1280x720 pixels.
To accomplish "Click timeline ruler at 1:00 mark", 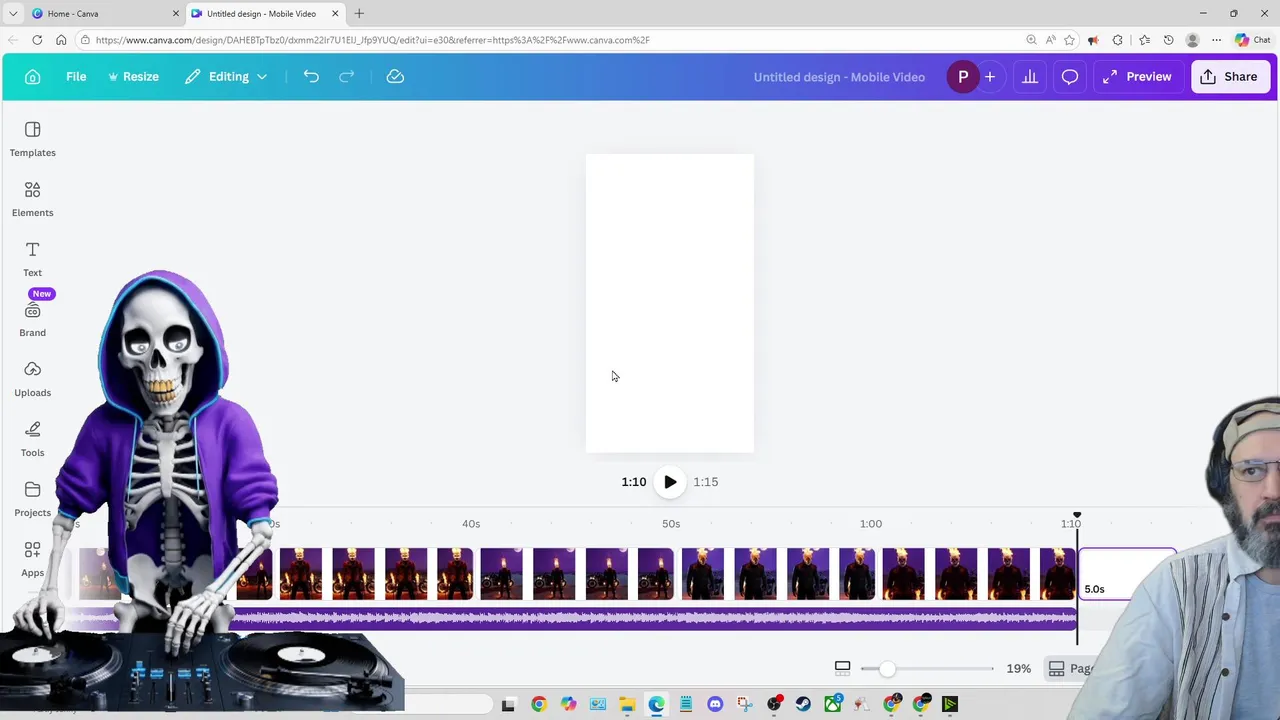I will pos(871,524).
